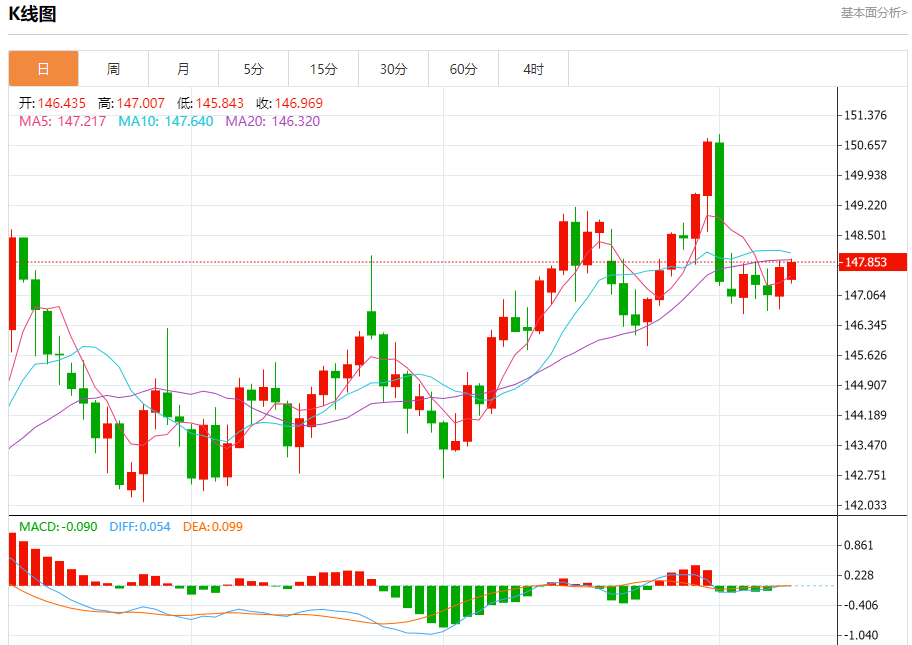Open the 5分 timeframe tab
Screen dimensions: 912x645
254,69
